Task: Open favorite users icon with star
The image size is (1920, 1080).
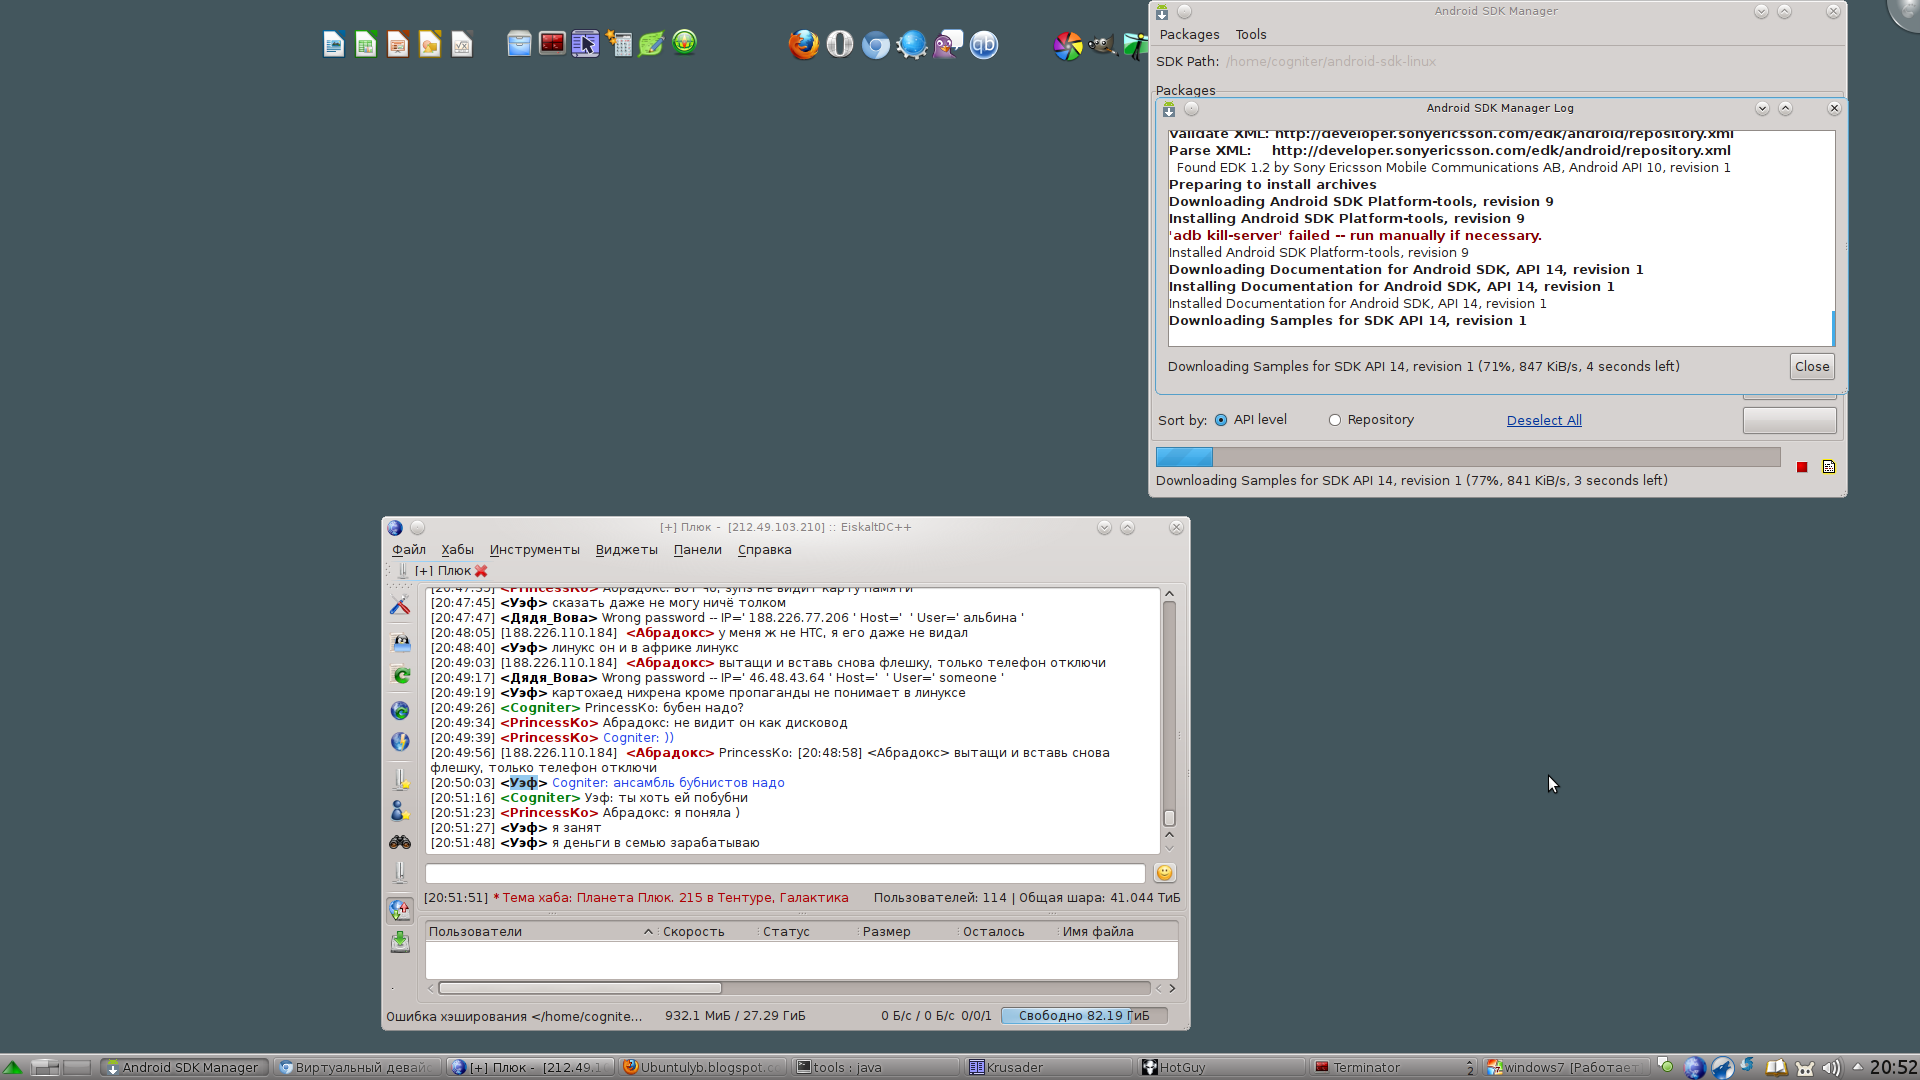Action: pyautogui.click(x=400, y=810)
